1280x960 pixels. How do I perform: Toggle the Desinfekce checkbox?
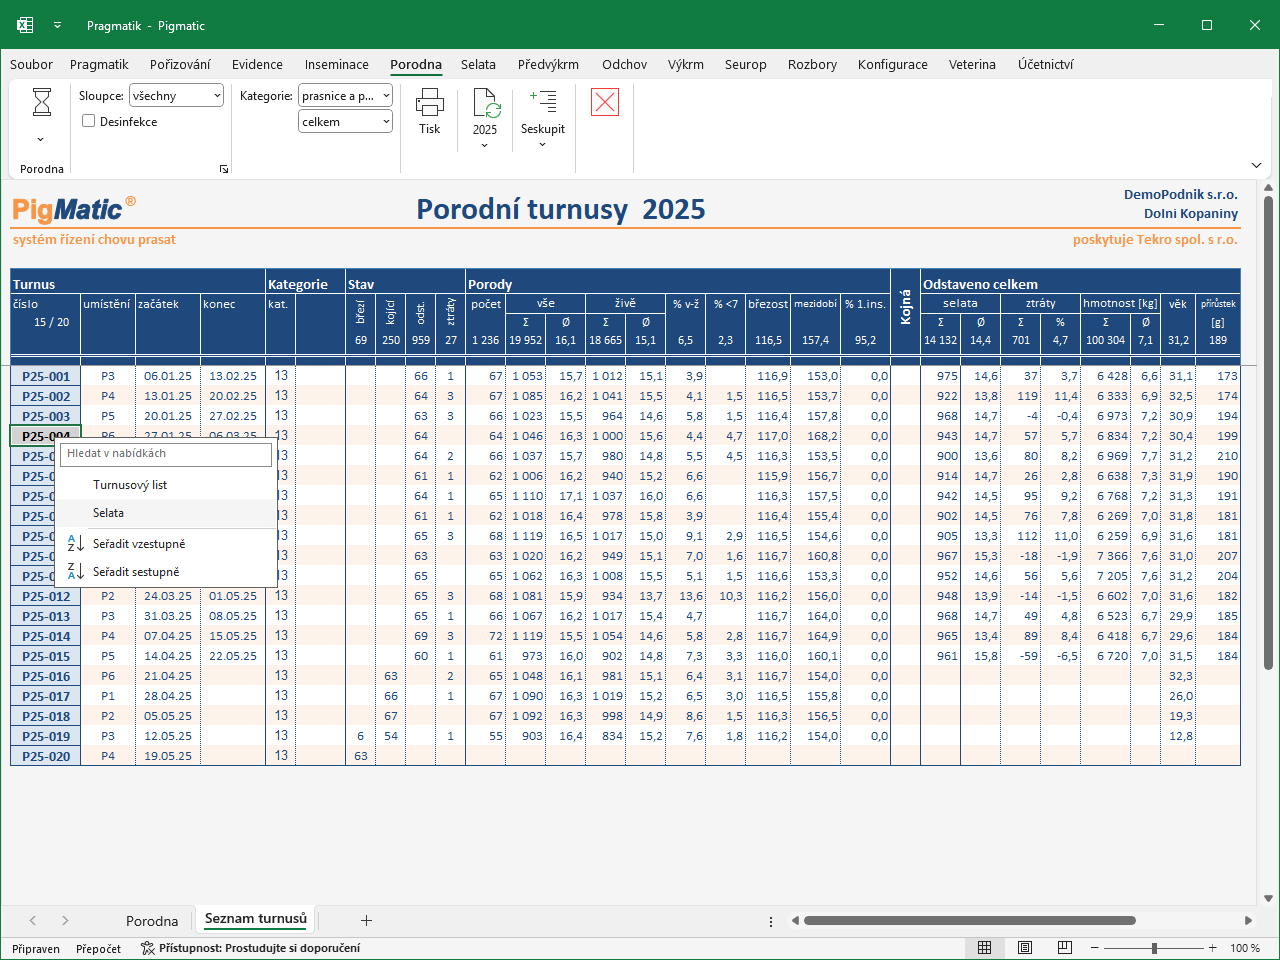coord(89,121)
